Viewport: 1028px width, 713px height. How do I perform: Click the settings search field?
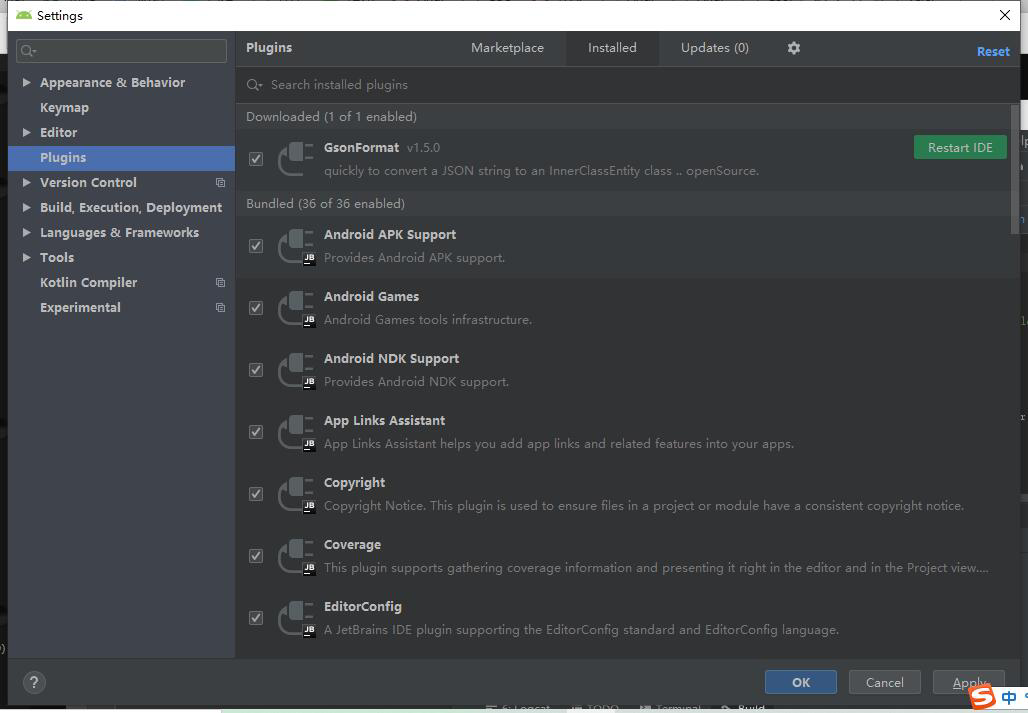(x=121, y=50)
